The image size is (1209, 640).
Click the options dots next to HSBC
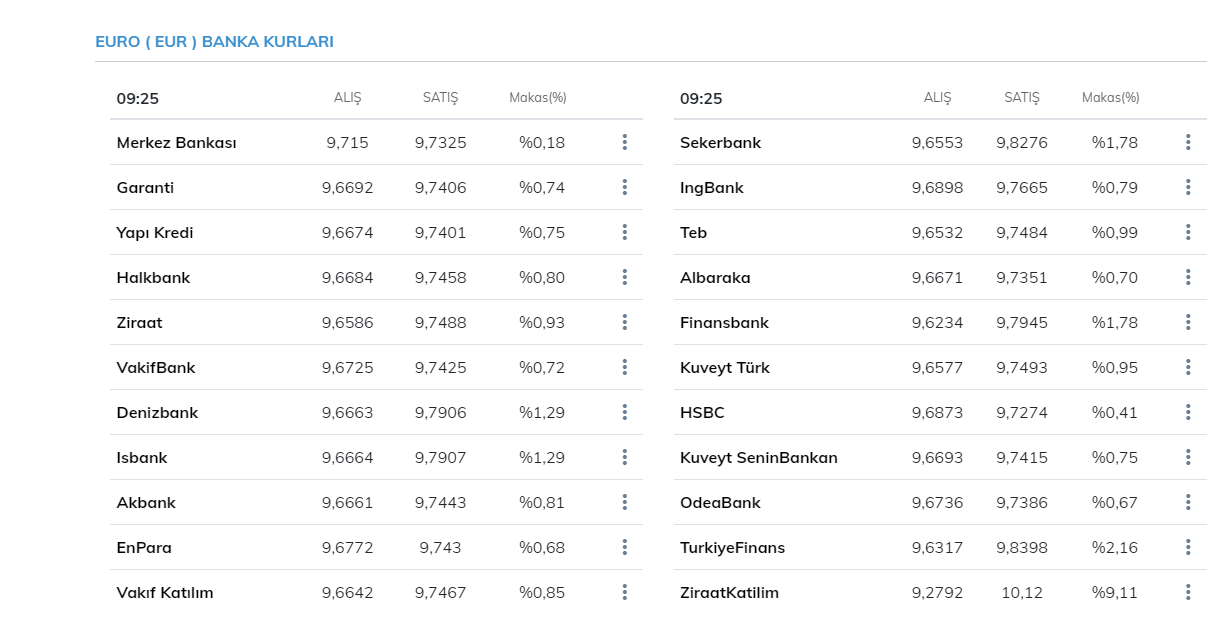tap(1188, 412)
